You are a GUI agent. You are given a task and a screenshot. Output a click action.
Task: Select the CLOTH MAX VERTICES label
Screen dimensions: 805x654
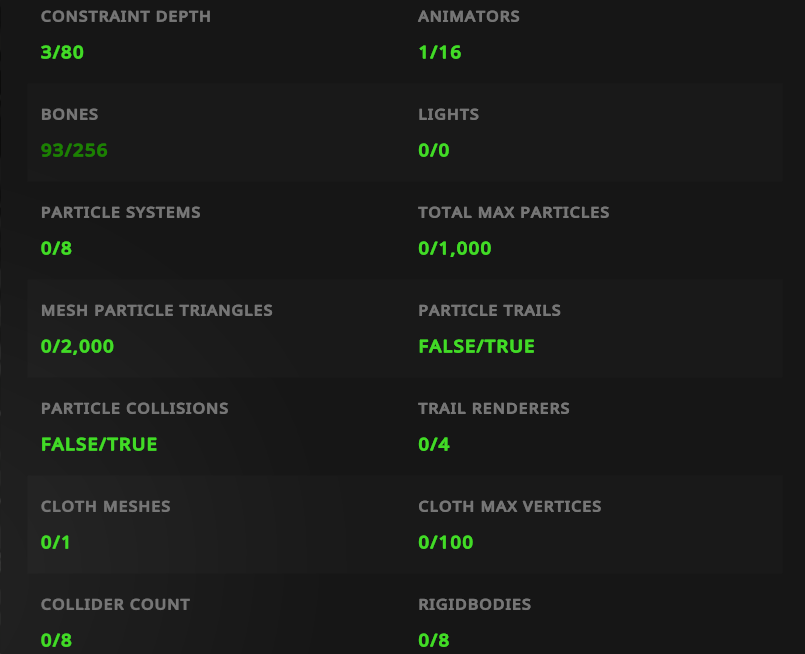coord(510,507)
